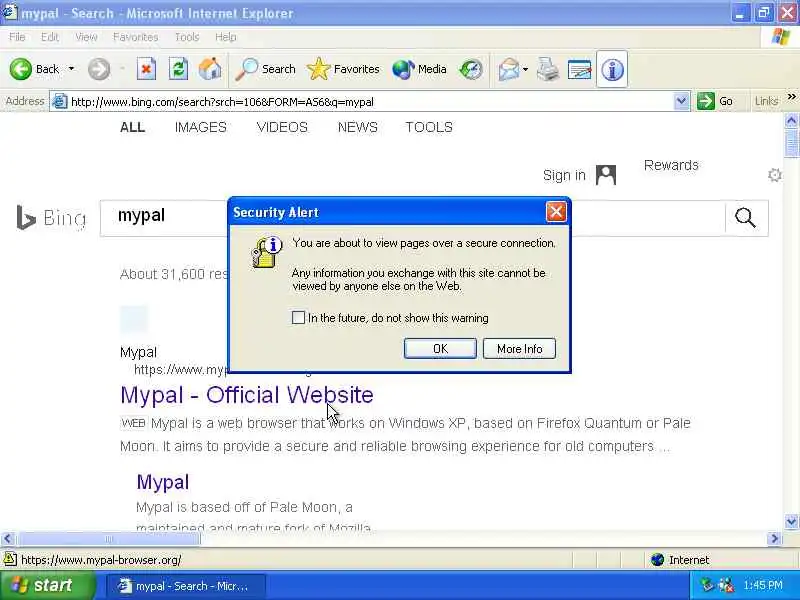Viewport: 800px width, 600px height.
Task: Open the Windows start menu
Action: pyautogui.click(x=47, y=585)
